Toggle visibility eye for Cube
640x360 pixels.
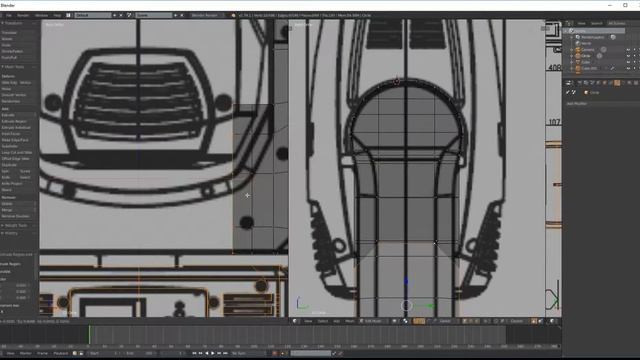pyautogui.click(x=628, y=62)
